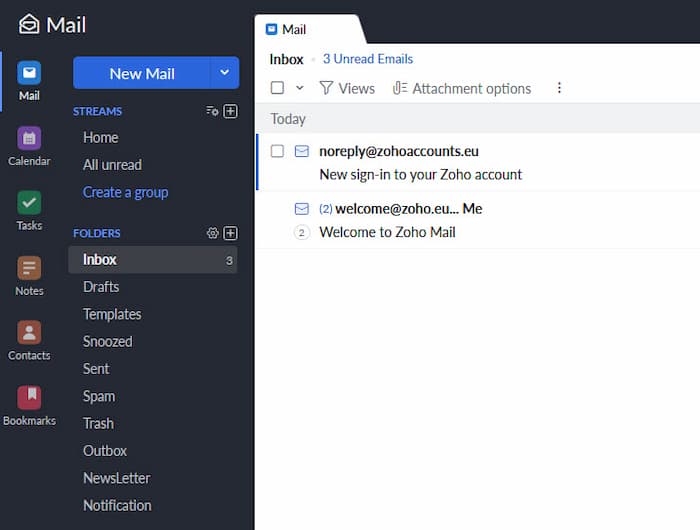Open the Calendar app icon
The image size is (700, 530).
tap(29, 139)
